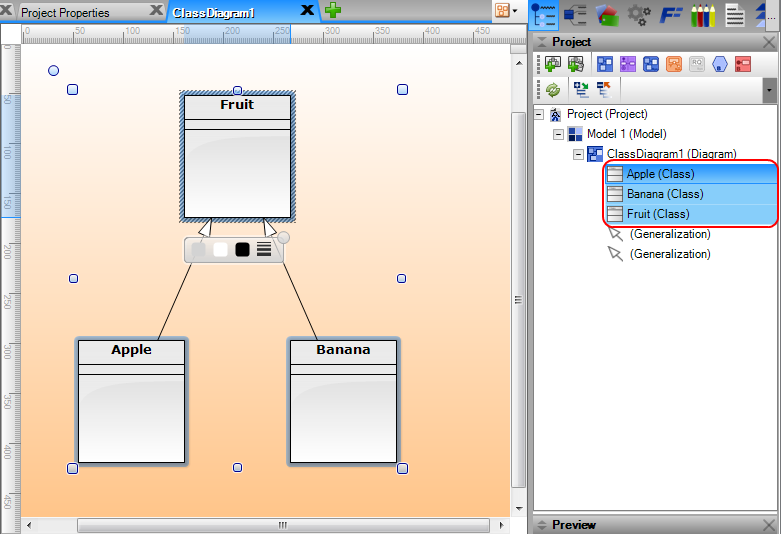Open the text document panel icon
This screenshot has width=781, height=534.
tap(735, 15)
